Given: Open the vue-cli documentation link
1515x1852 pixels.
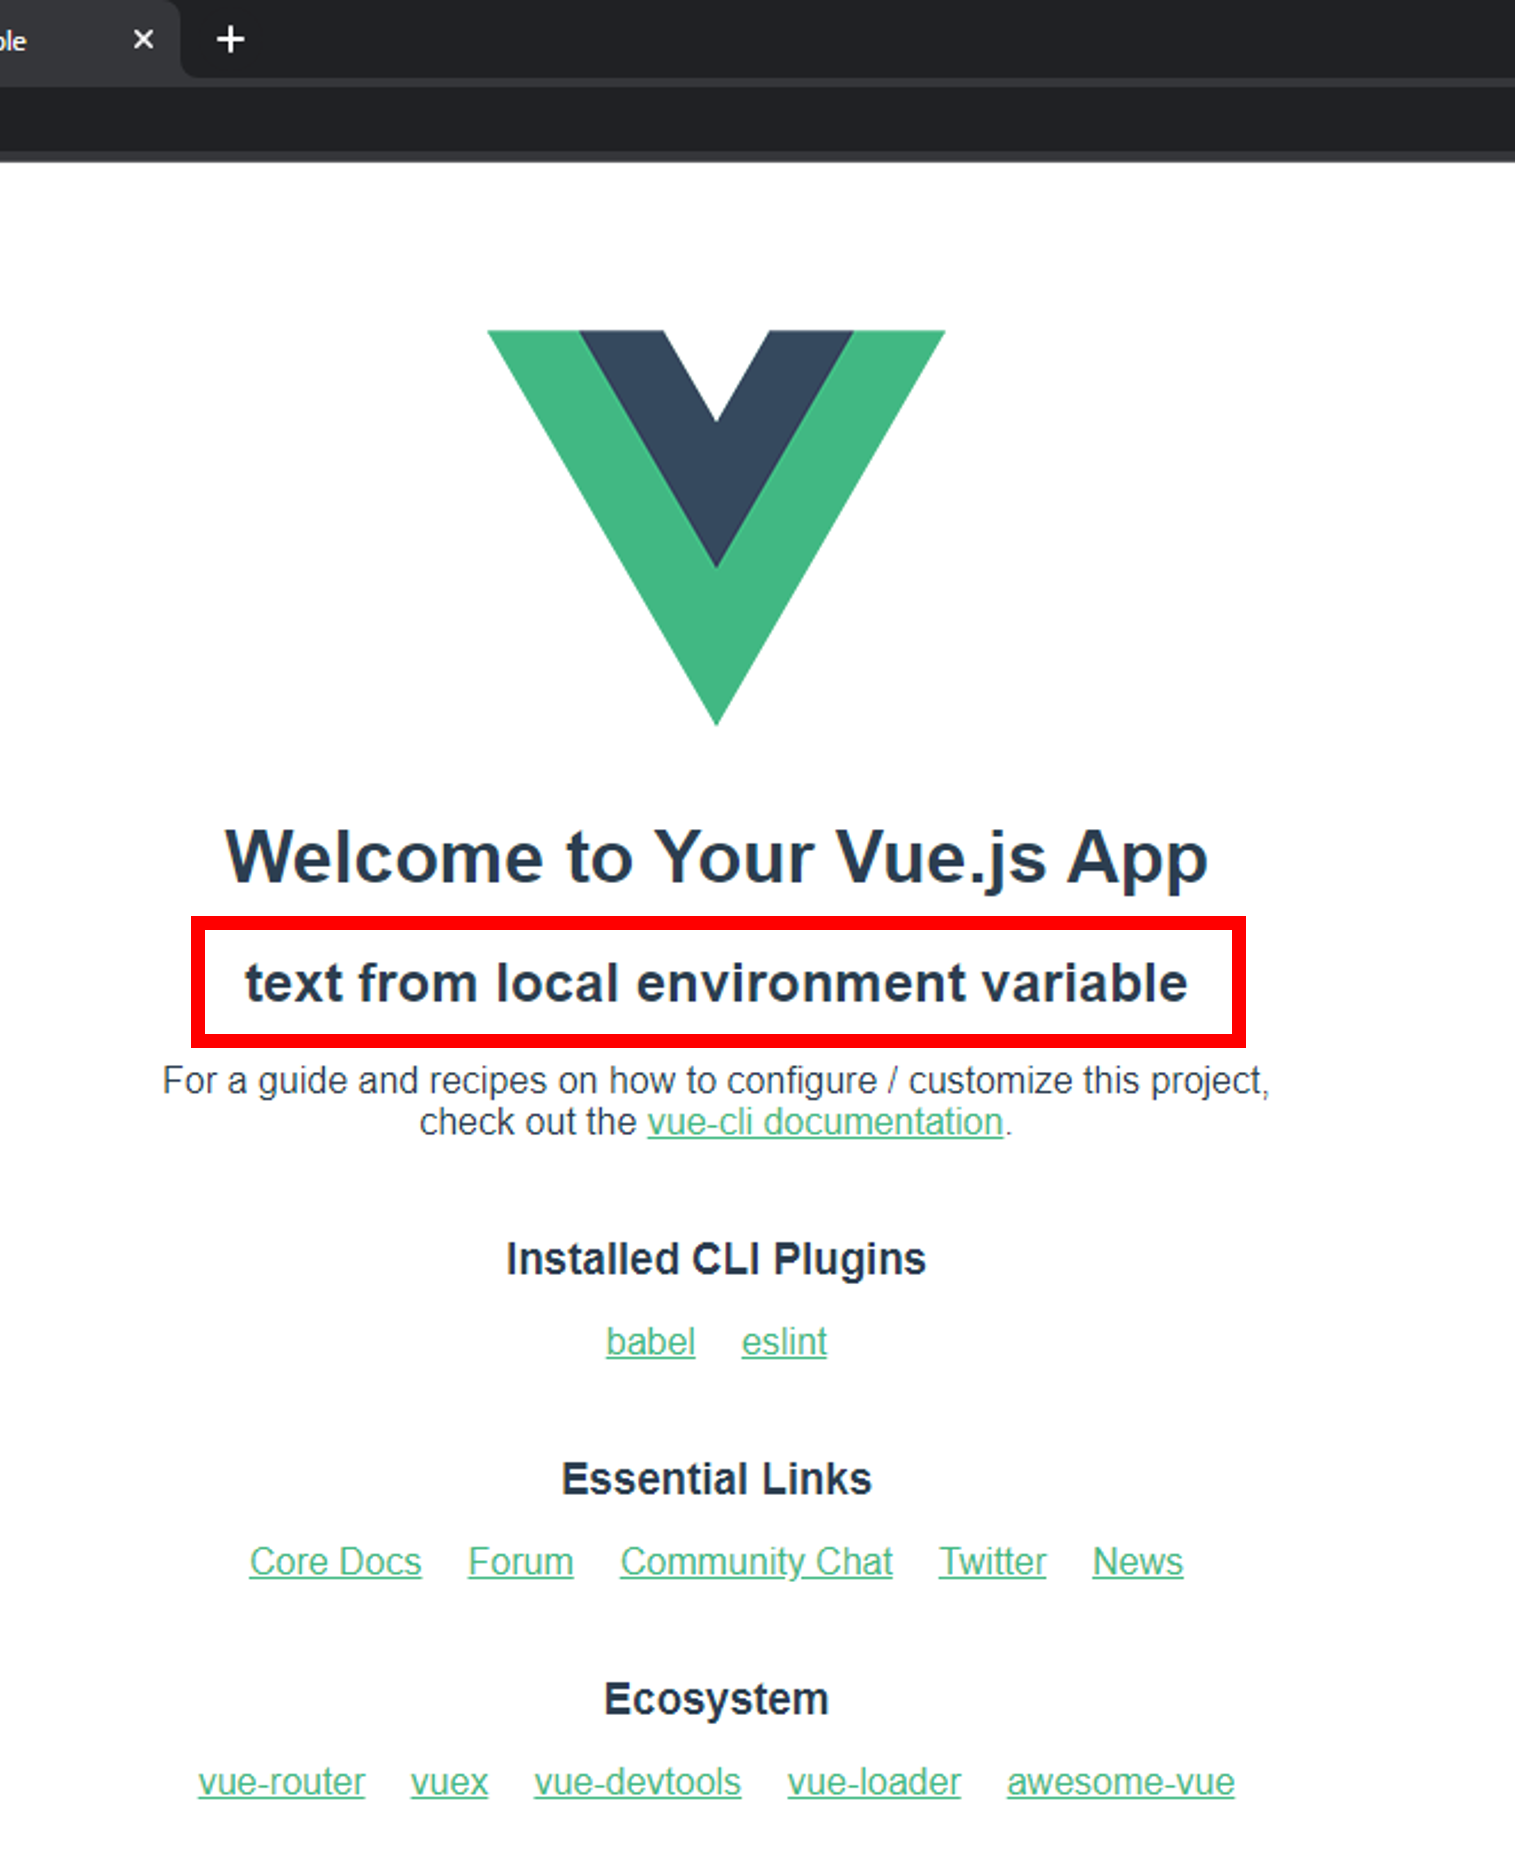Looking at the screenshot, I should pyautogui.click(x=825, y=1122).
